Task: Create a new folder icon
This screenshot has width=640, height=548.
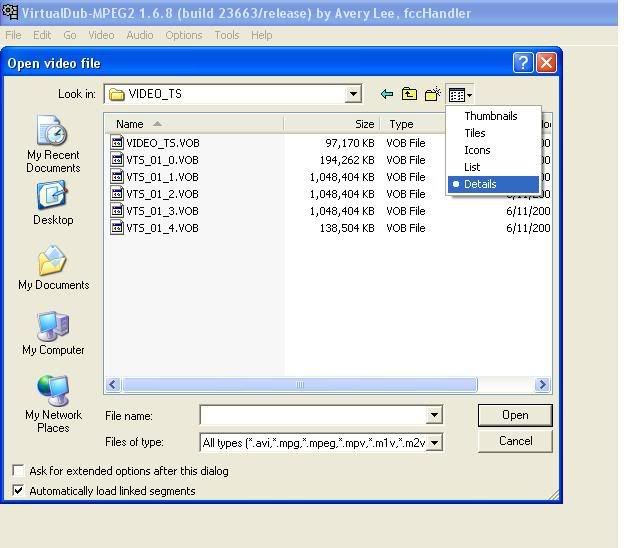Action: [433, 94]
